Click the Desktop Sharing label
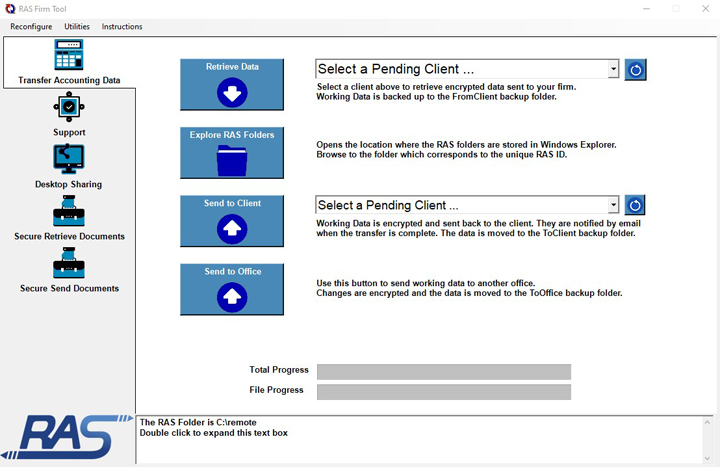Screen dimensions: 720x467 (68, 184)
